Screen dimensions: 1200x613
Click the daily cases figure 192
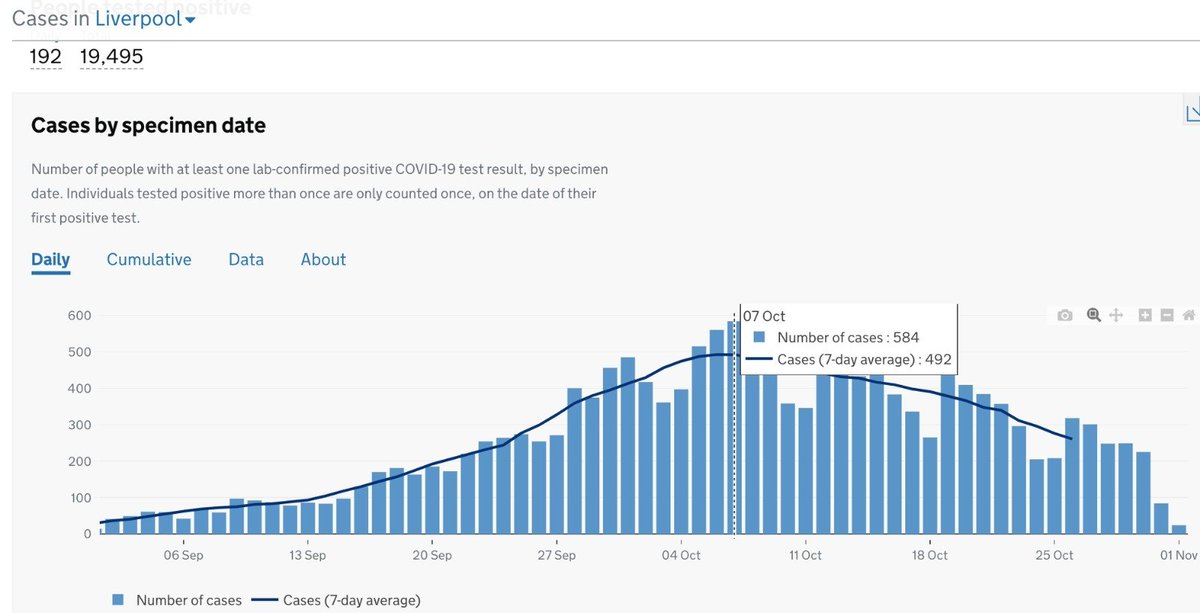pyautogui.click(x=45, y=57)
